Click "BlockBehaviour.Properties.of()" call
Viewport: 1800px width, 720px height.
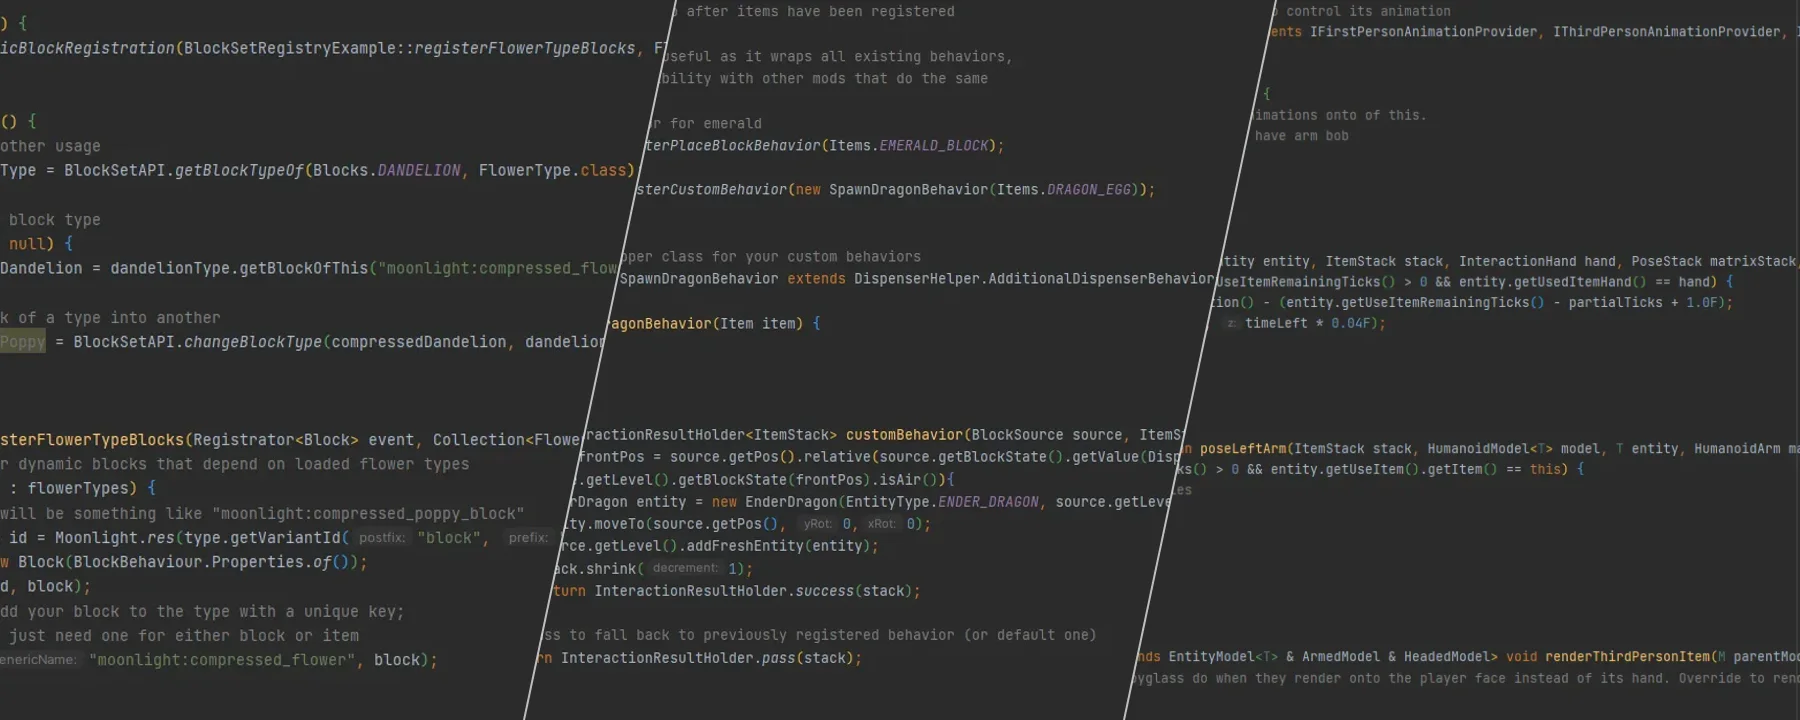(x=216, y=562)
